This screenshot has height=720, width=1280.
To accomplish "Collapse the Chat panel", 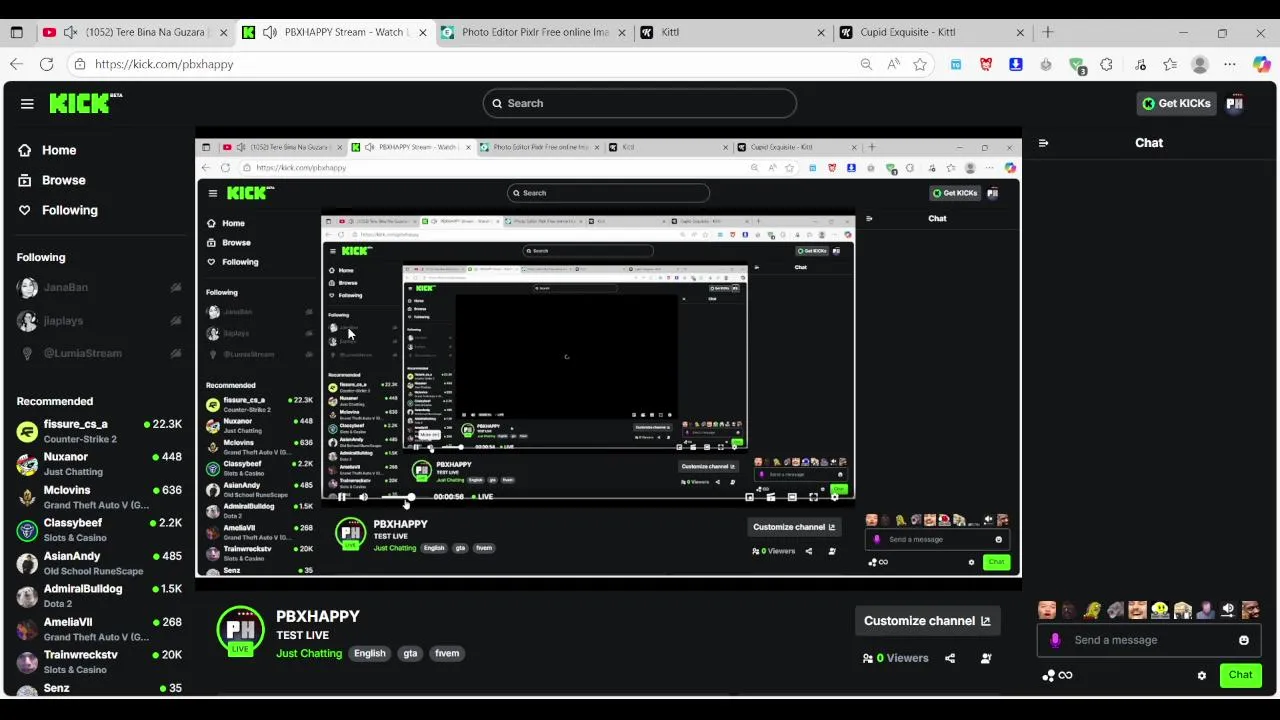I will 1043,143.
